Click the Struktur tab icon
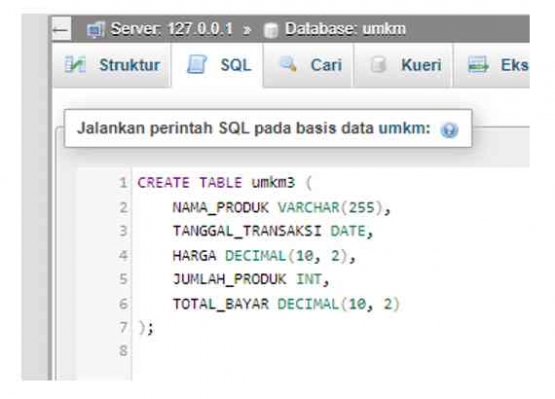 click(x=75, y=65)
